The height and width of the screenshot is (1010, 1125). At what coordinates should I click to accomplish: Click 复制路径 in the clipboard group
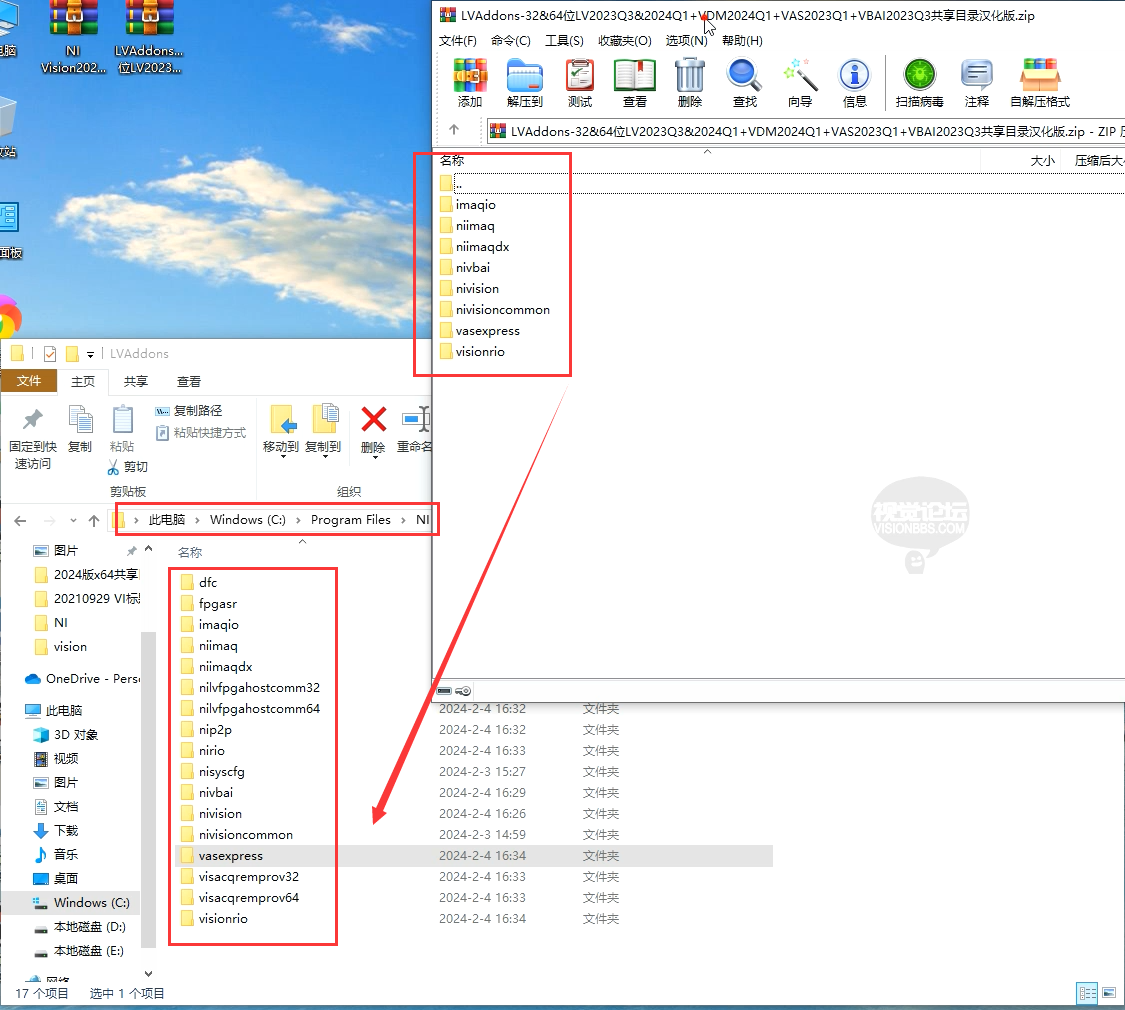(x=189, y=411)
